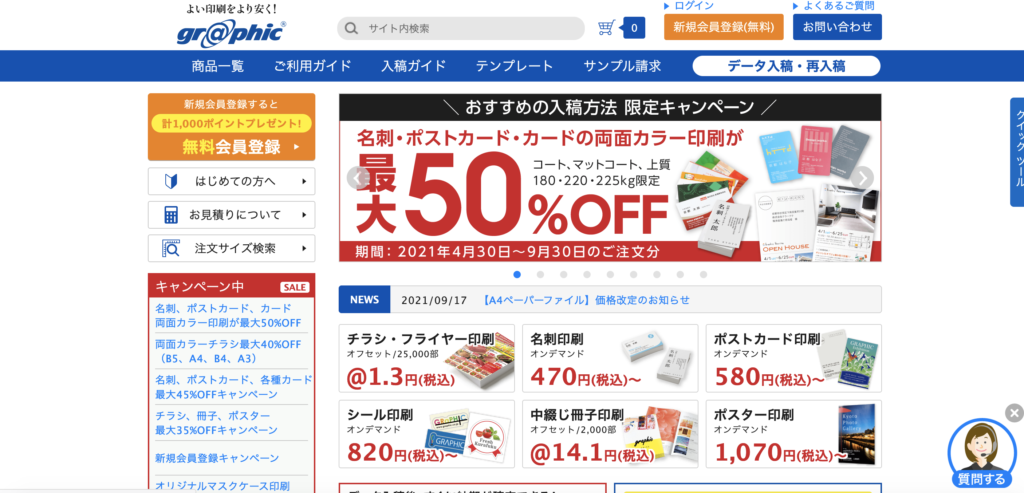Click the 新規会員登録(無料) button
This screenshot has height=493, width=1024.
click(x=724, y=27)
